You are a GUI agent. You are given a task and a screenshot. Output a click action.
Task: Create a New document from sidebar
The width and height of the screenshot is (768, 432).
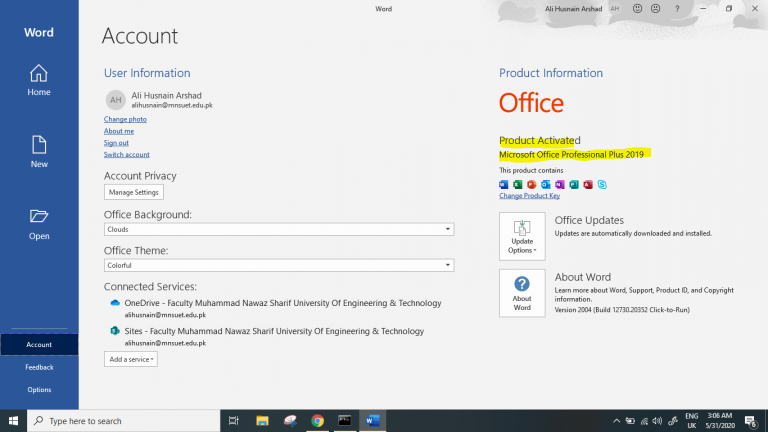coord(39,152)
